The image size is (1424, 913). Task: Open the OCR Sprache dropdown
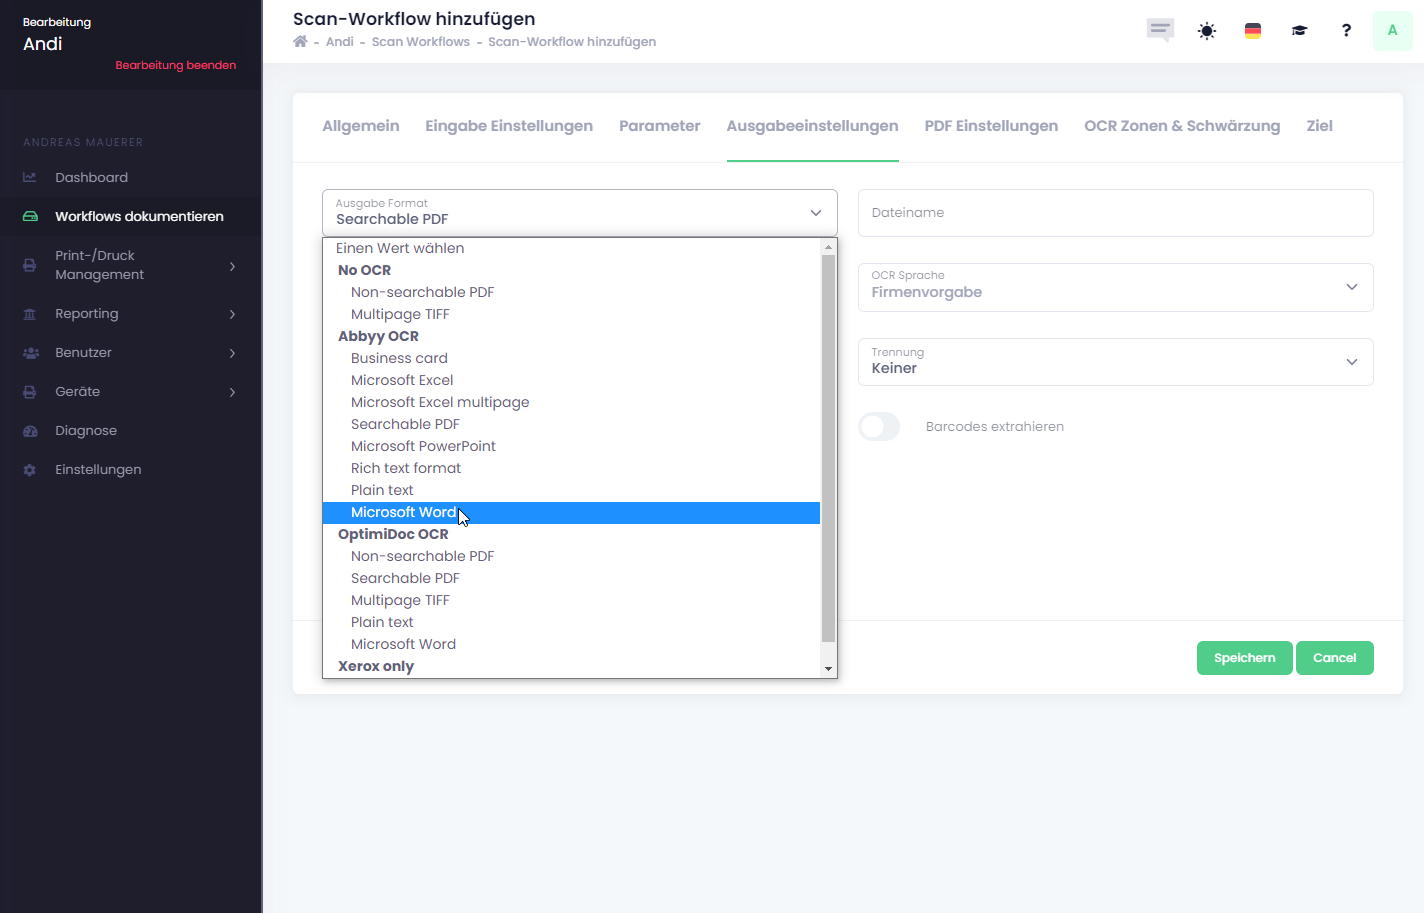(x=1116, y=288)
